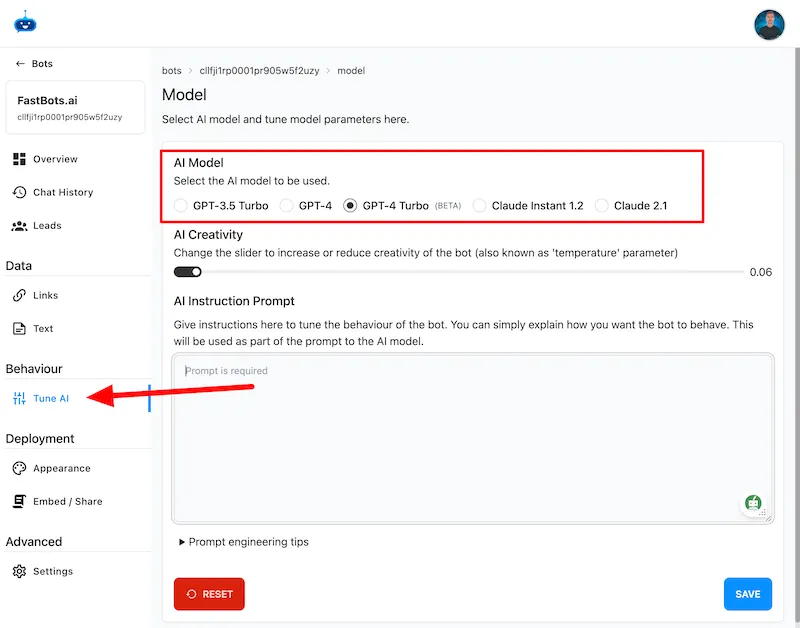Click the Settings gear icon

tap(19, 571)
